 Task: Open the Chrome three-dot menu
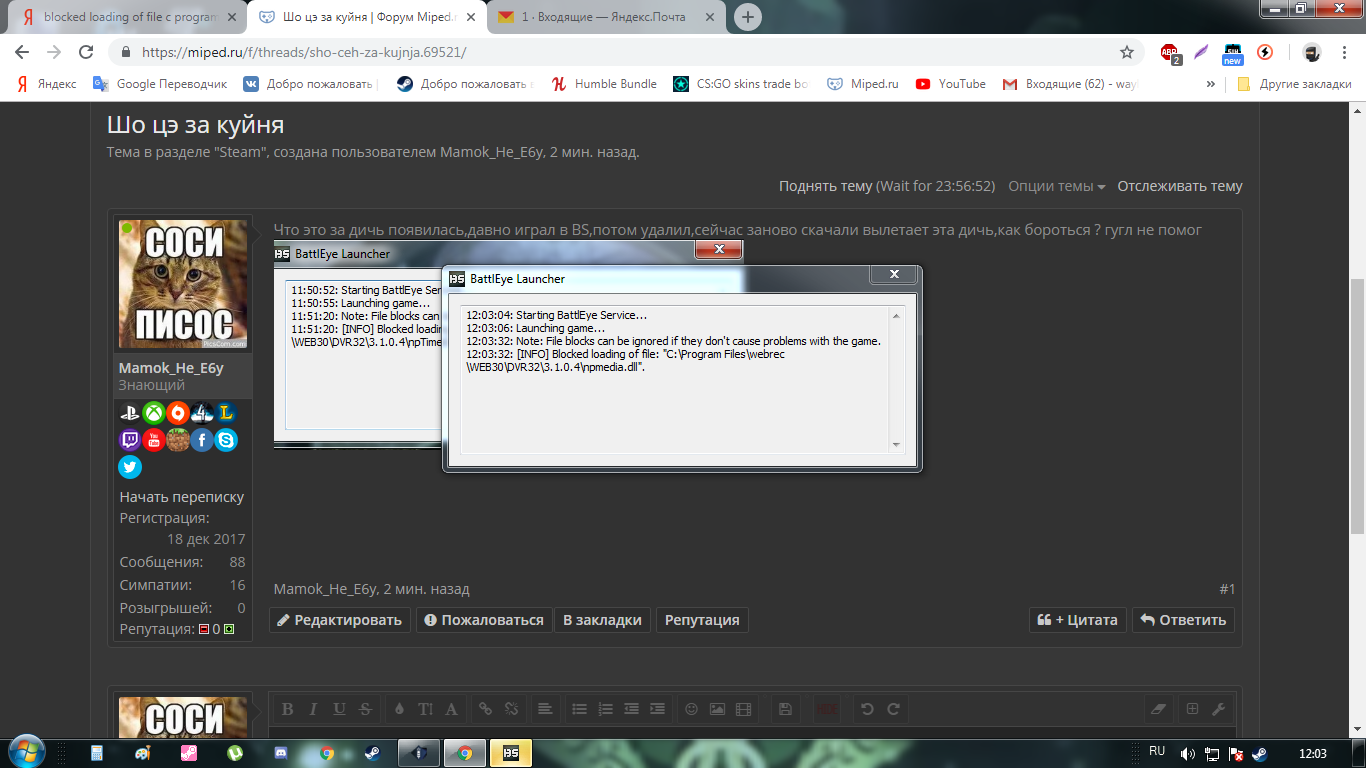click(1343, 52)
